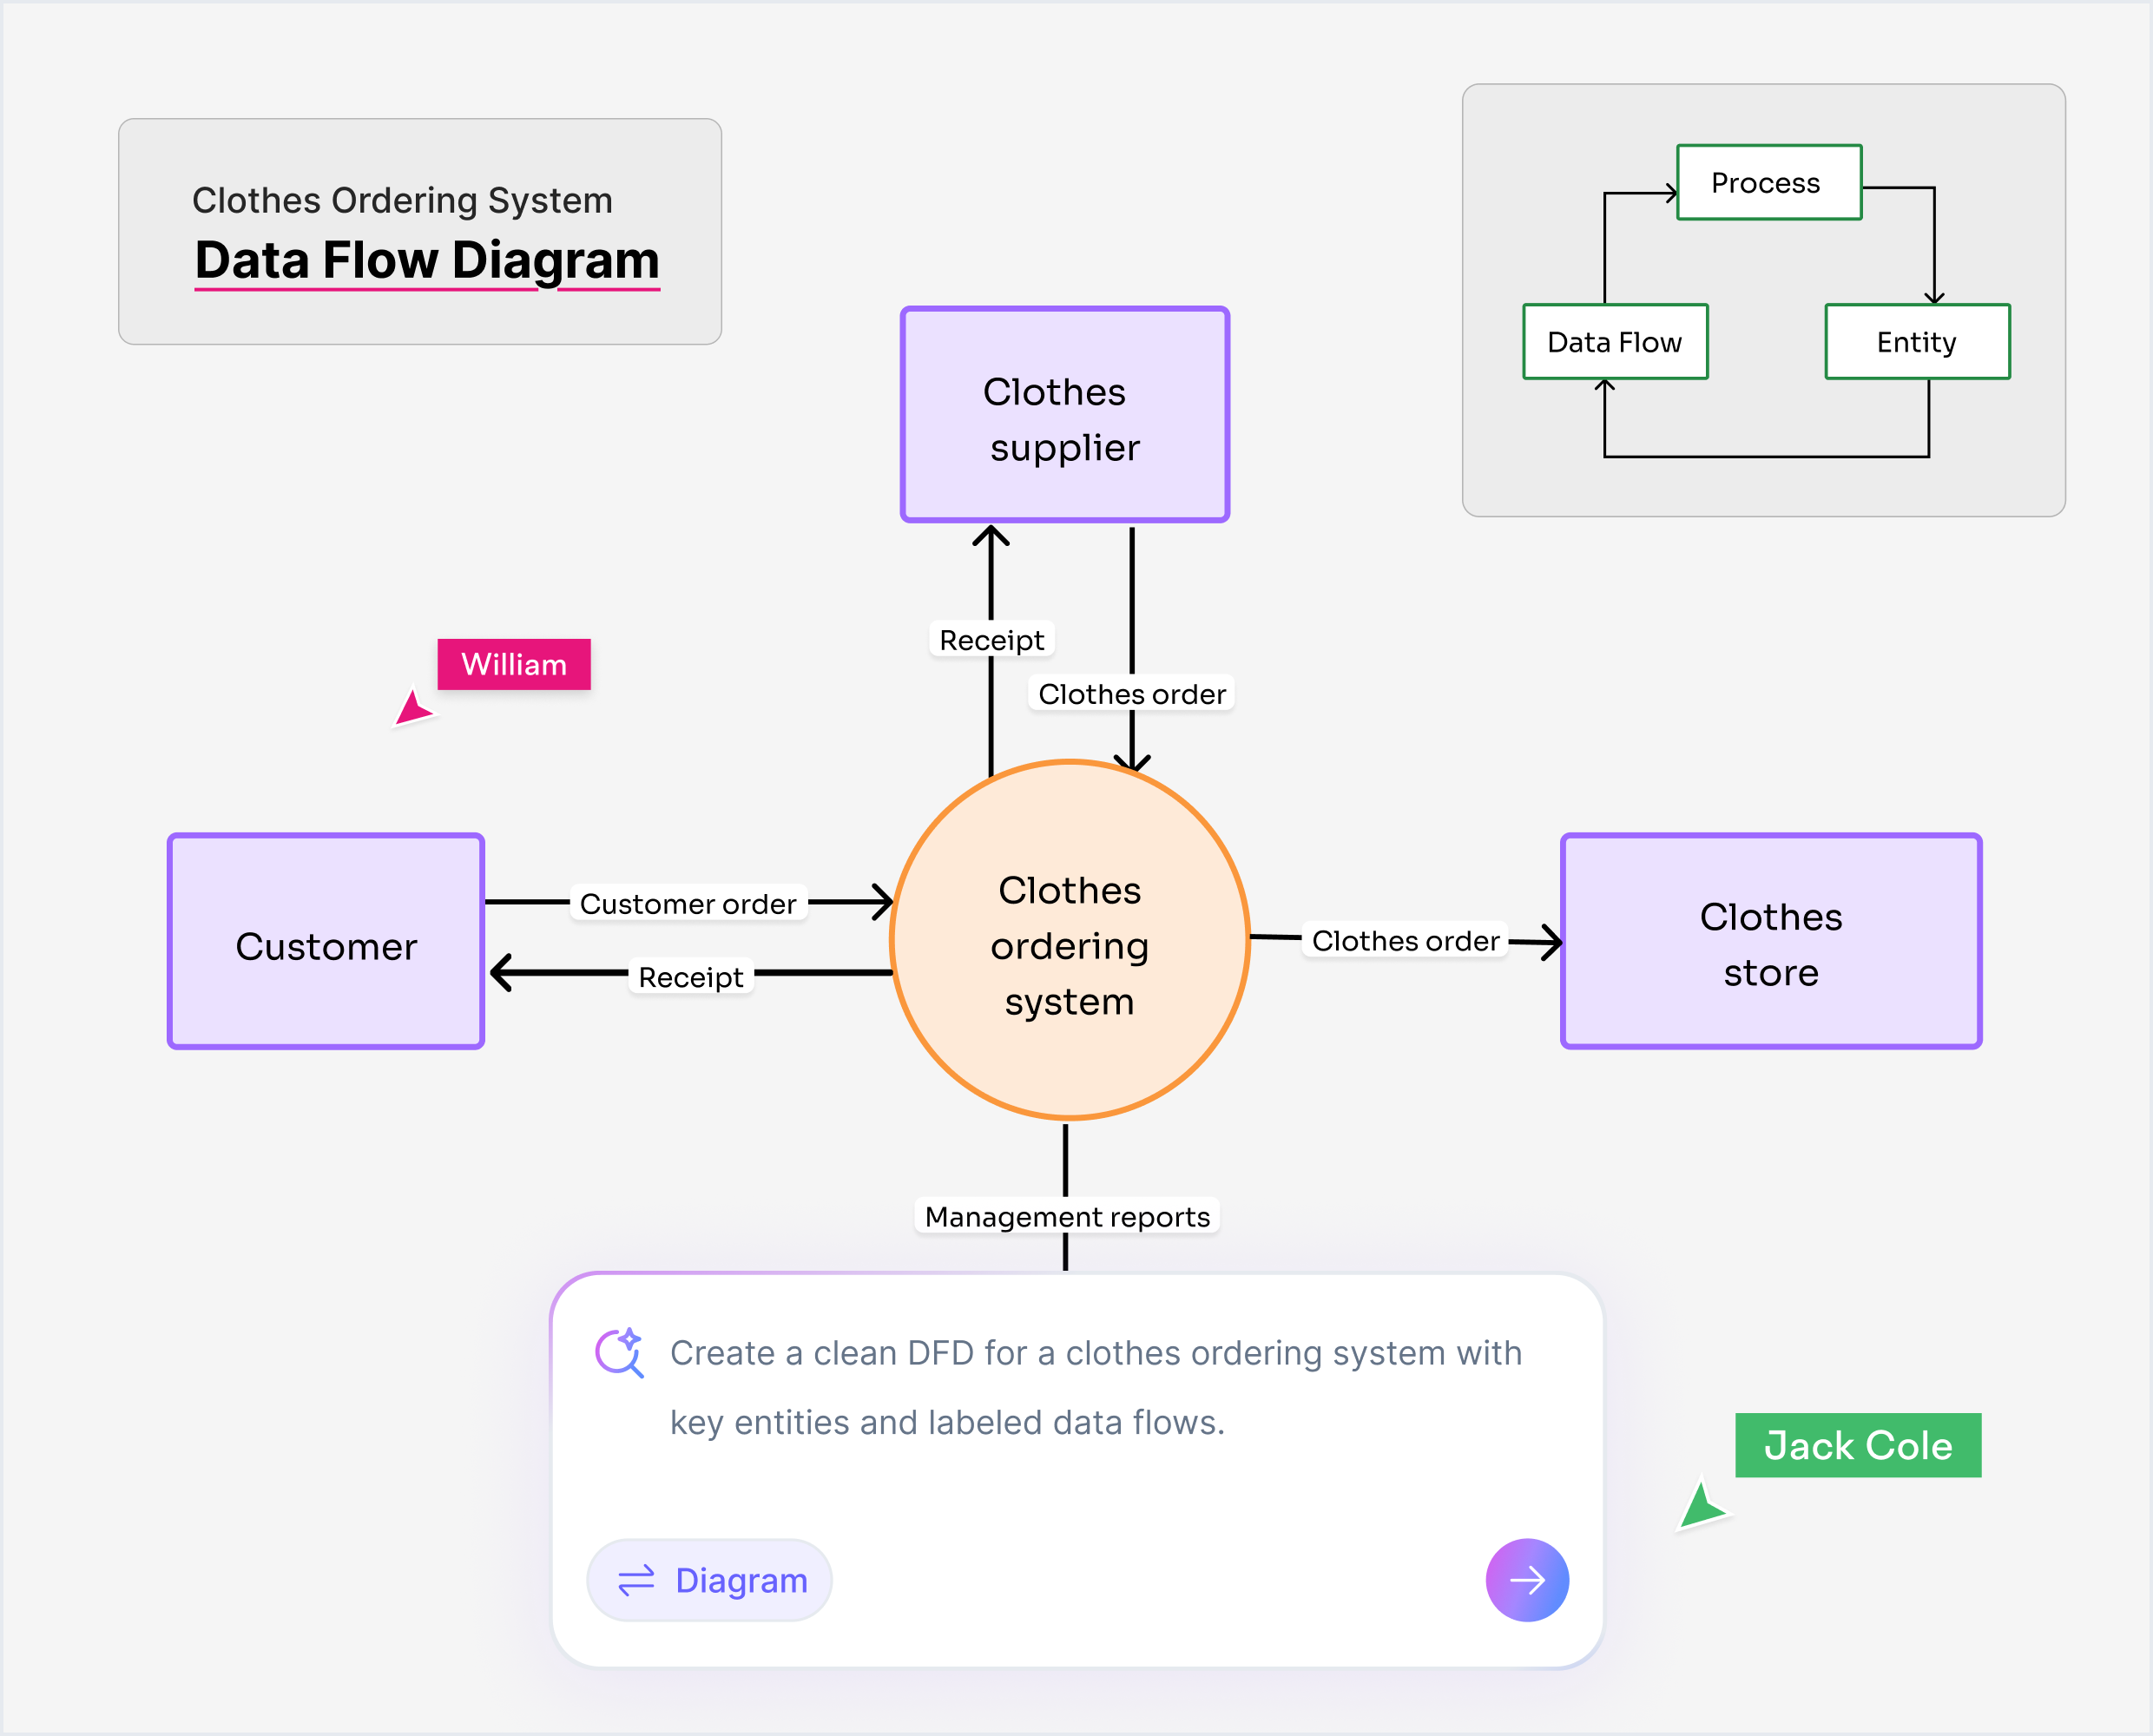
Task: Click the Data Flow Diagram title
Action: click(427, 260)
